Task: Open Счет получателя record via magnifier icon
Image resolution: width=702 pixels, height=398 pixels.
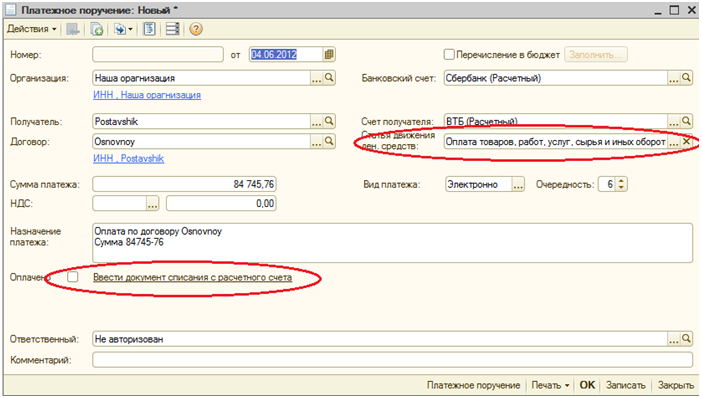Action: 686,121
